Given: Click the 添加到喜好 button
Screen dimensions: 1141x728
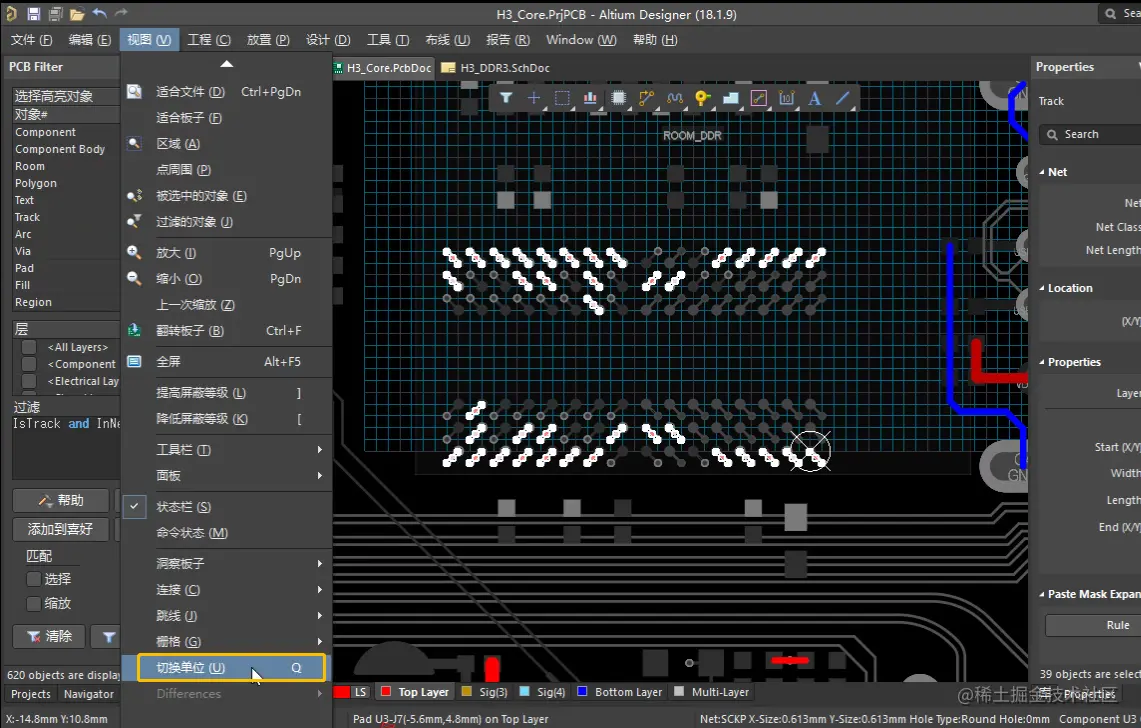Looking at the screenshot, I should (x=61, y=529).
